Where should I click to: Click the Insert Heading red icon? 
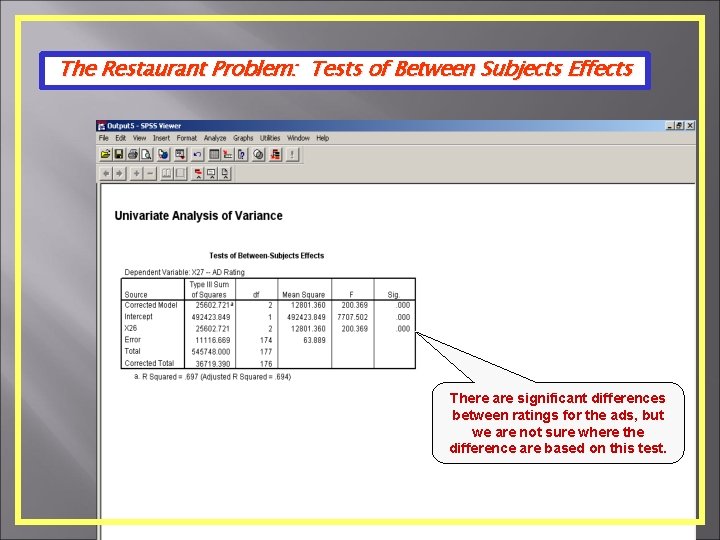[x=198, y=174]
